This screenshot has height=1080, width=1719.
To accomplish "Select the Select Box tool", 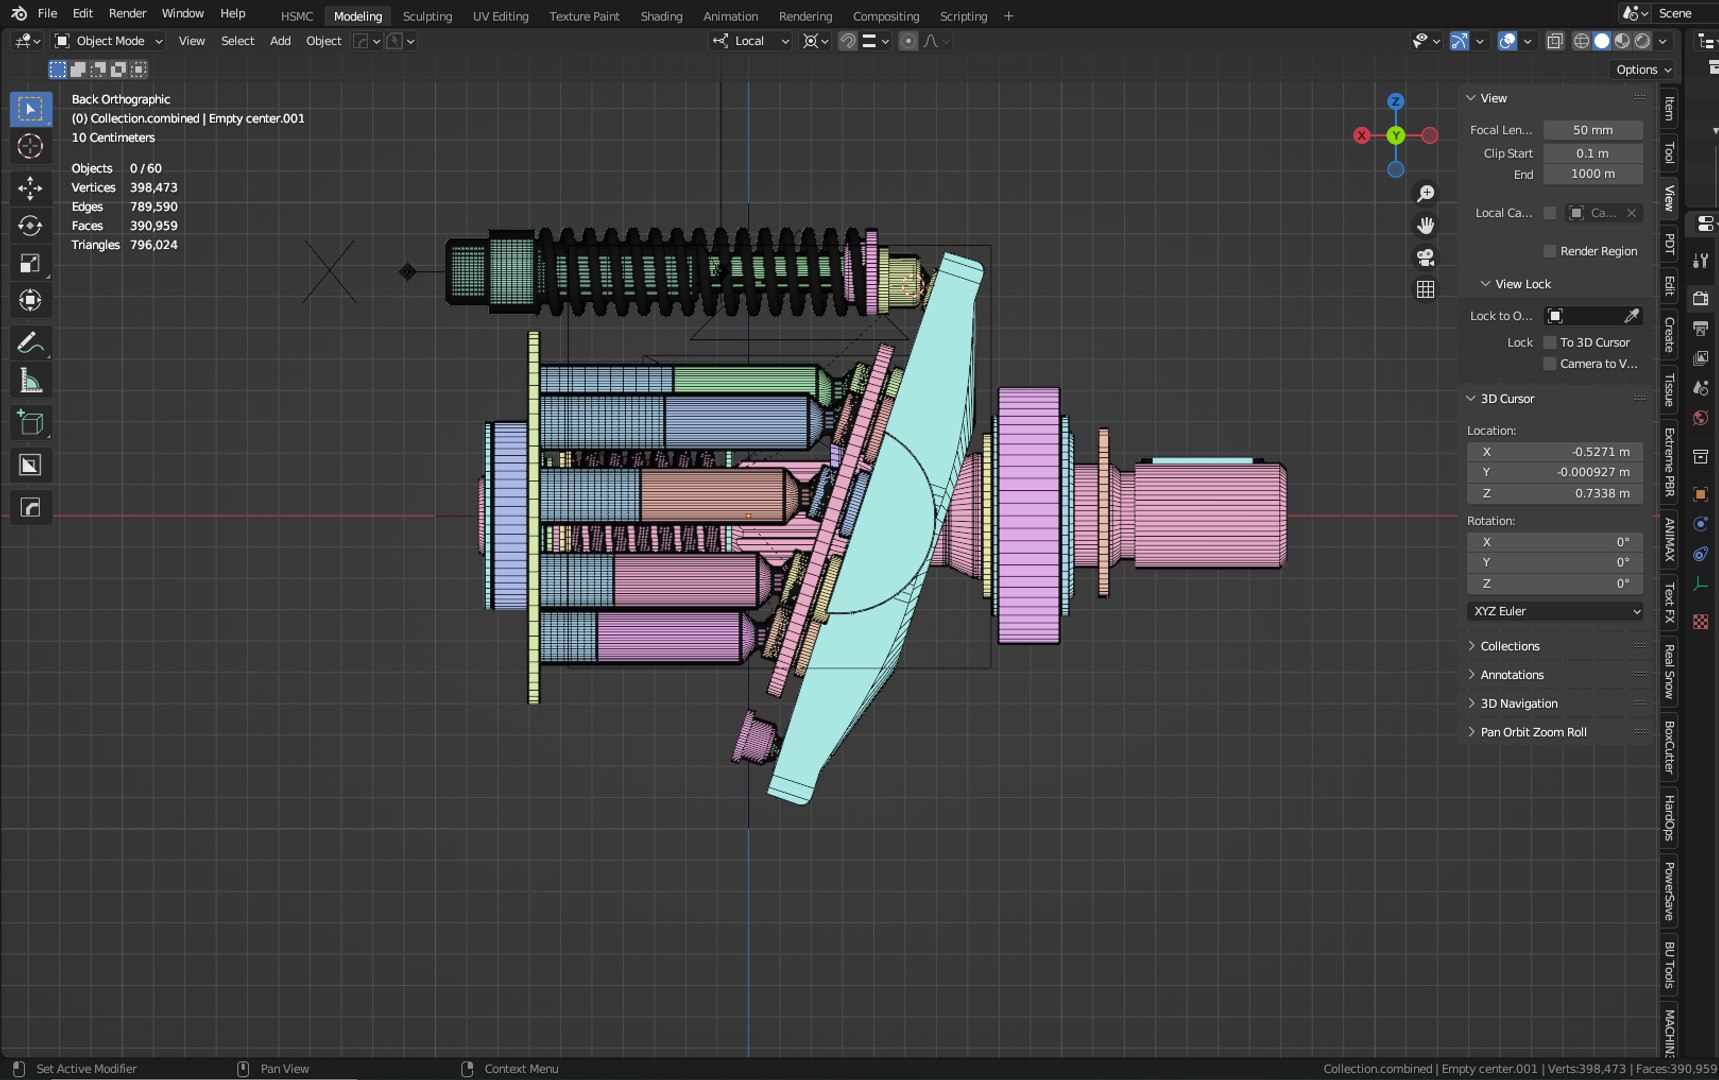I will tap(30, 108).
